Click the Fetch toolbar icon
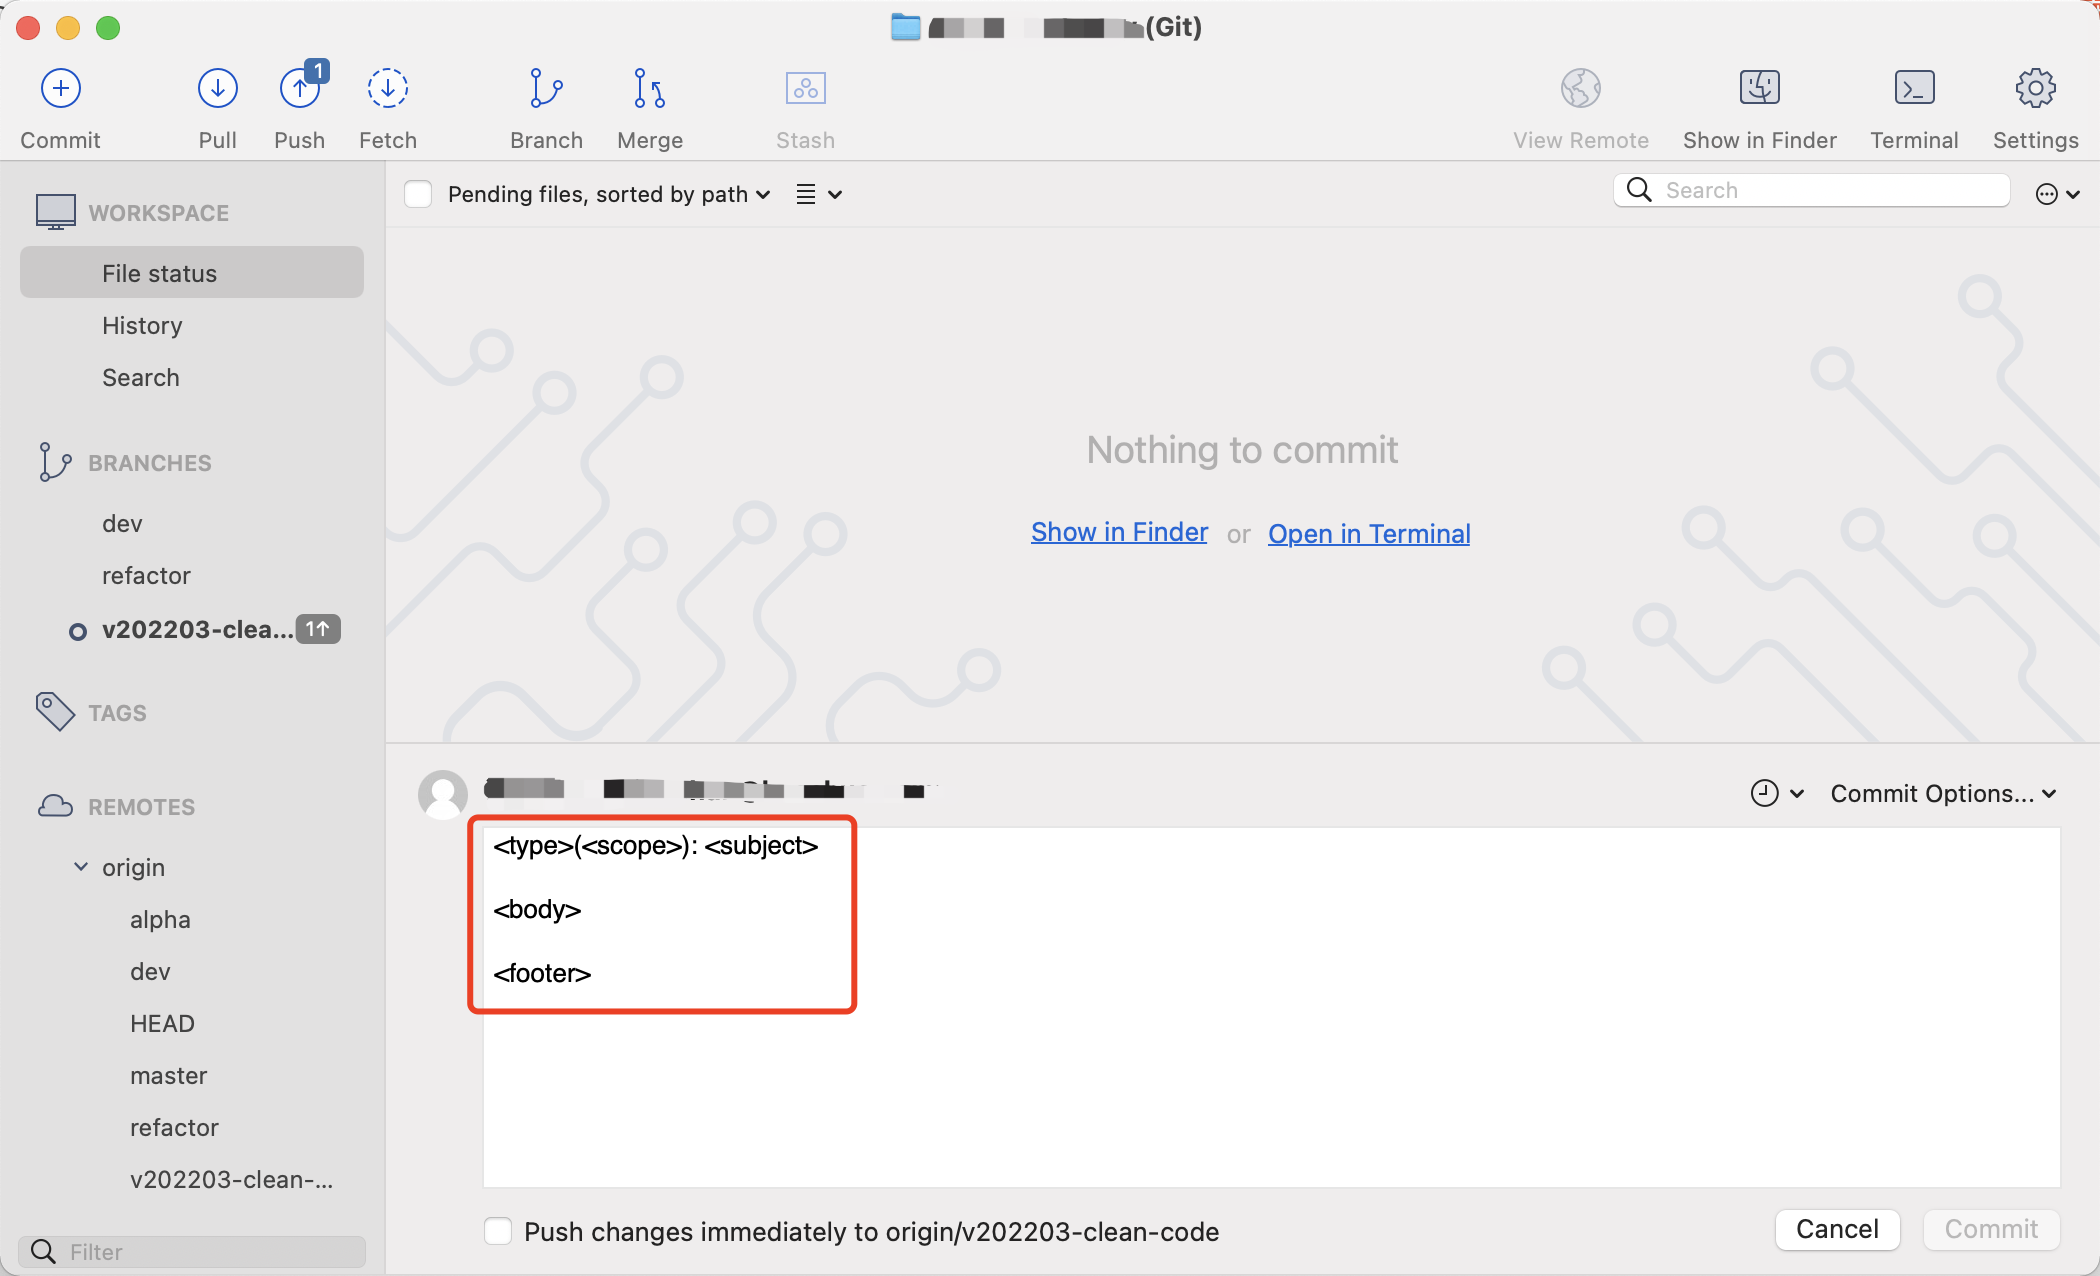 coord(387,89)
